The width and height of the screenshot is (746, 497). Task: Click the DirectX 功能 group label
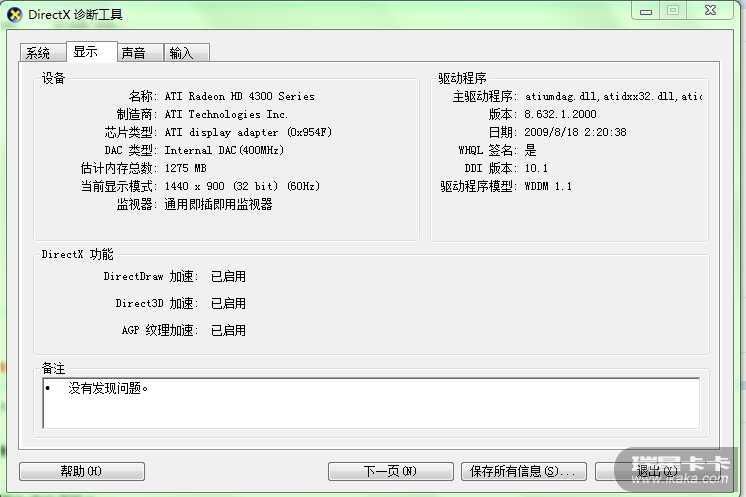pos(78,254)
